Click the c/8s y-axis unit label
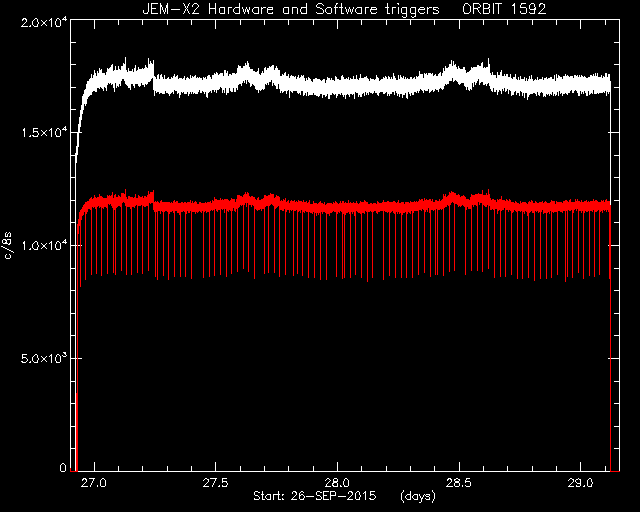Screen dimensions: 640x512 tap(8, 246)
